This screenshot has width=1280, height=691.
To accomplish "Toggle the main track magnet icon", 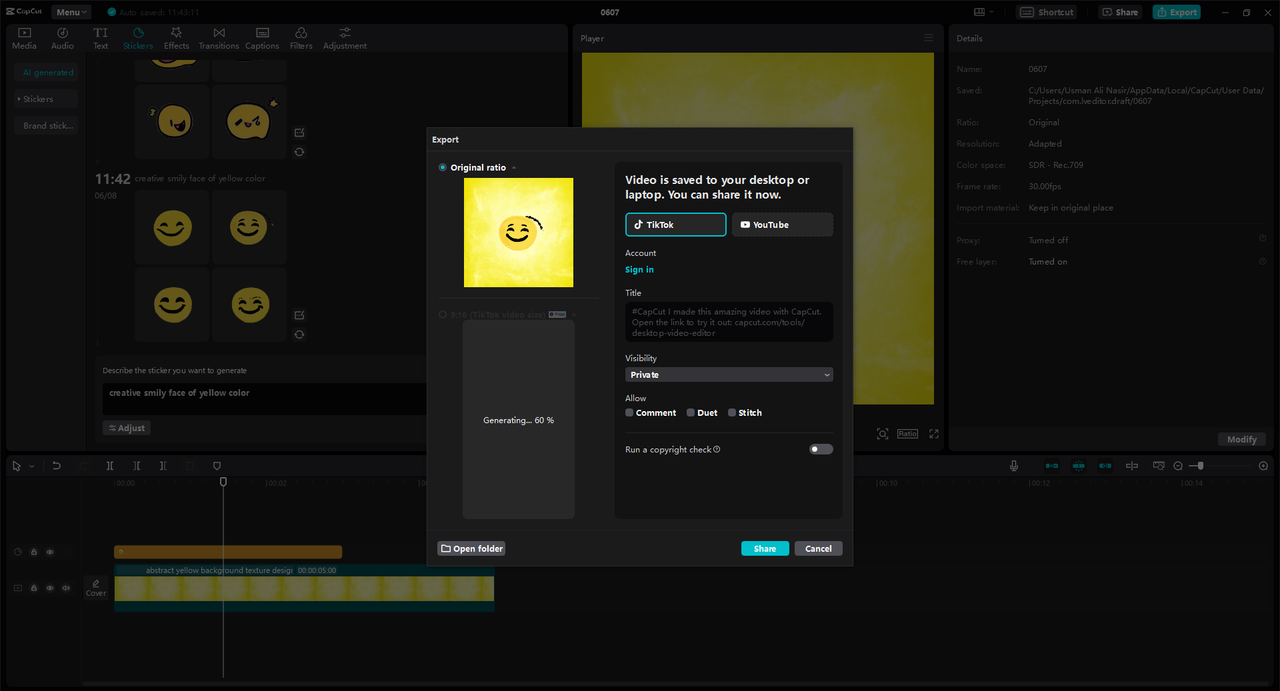I will click(1052, 466).
